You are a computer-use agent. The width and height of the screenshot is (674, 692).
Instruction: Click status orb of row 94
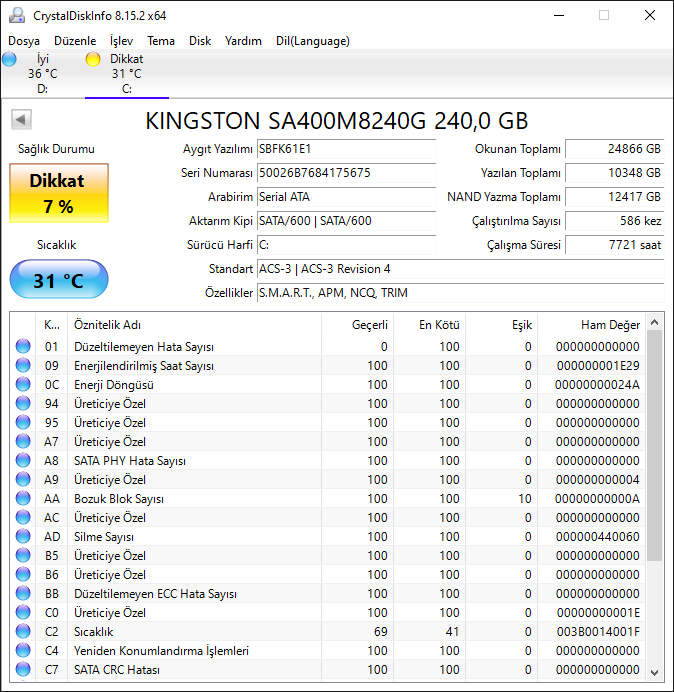click(23, 403)
